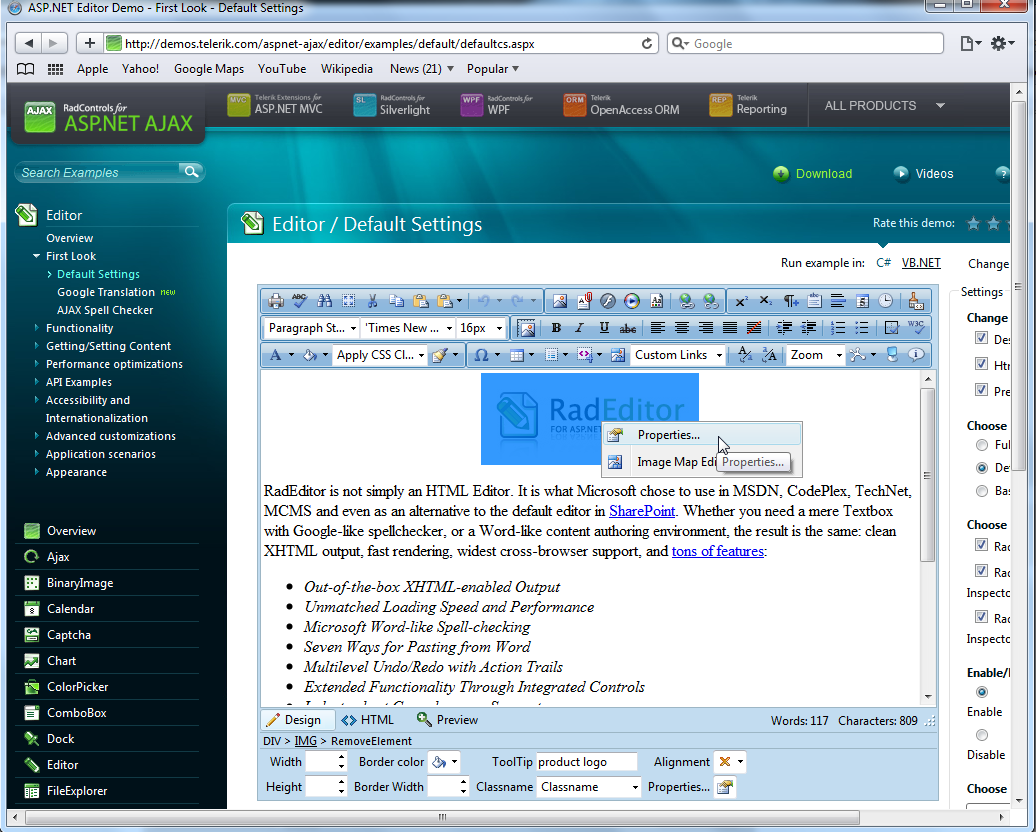Screen dimensions: 1036x832
Task: Align text to the left
Action: pos(657,328)
